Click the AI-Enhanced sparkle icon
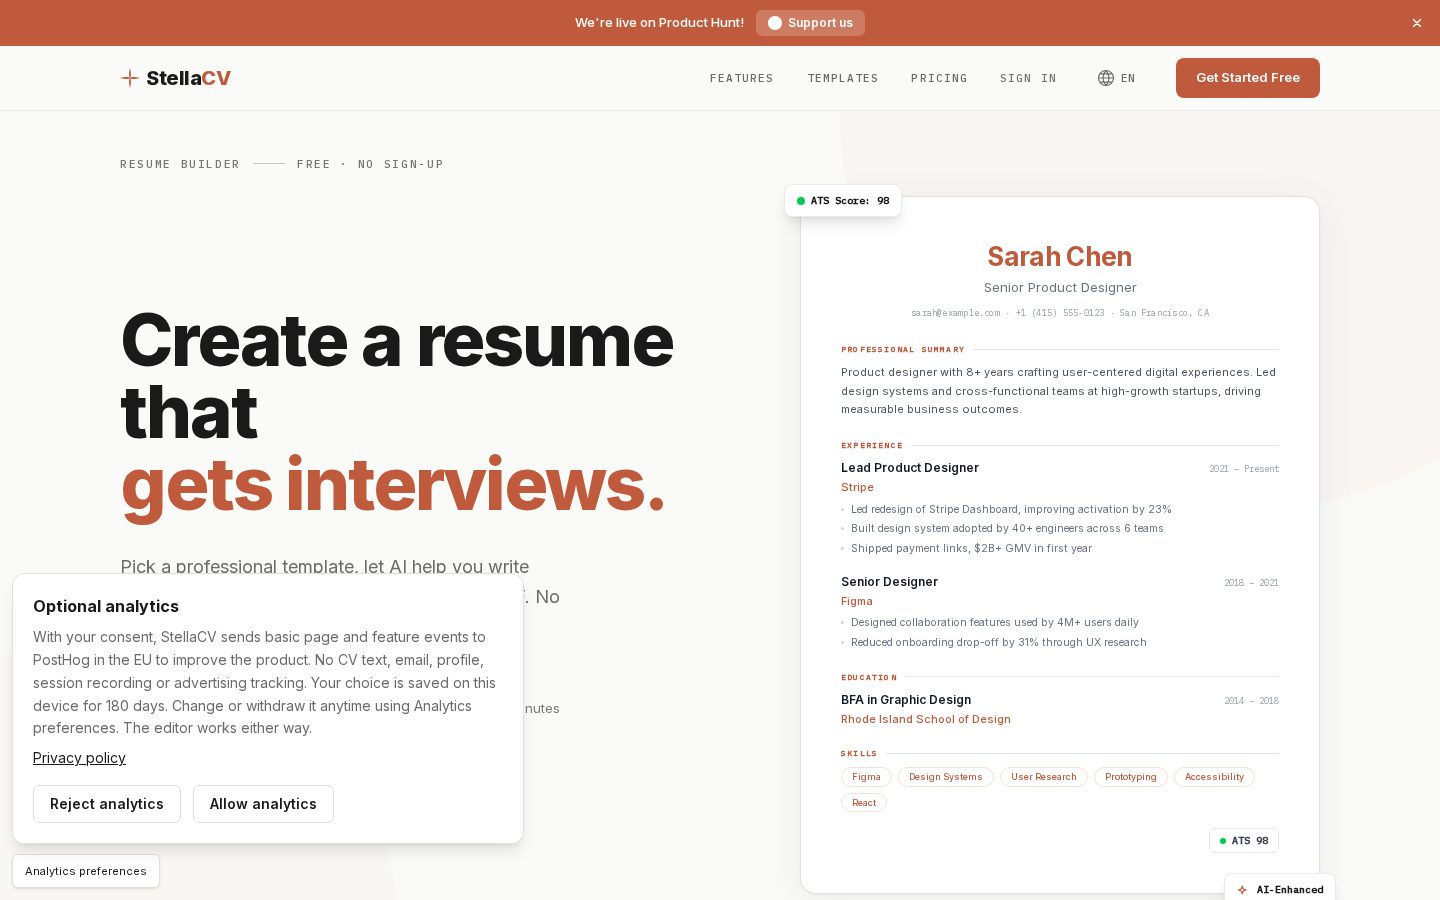The image size is (1440, 900). coord(1242,890)
